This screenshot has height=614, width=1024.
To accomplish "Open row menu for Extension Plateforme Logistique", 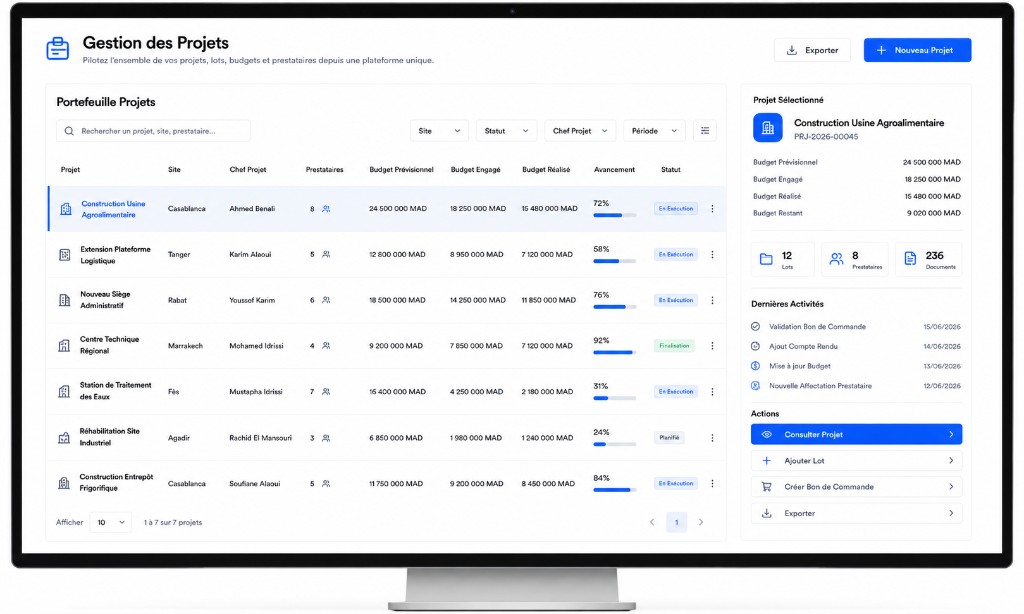I will [712, 255].
